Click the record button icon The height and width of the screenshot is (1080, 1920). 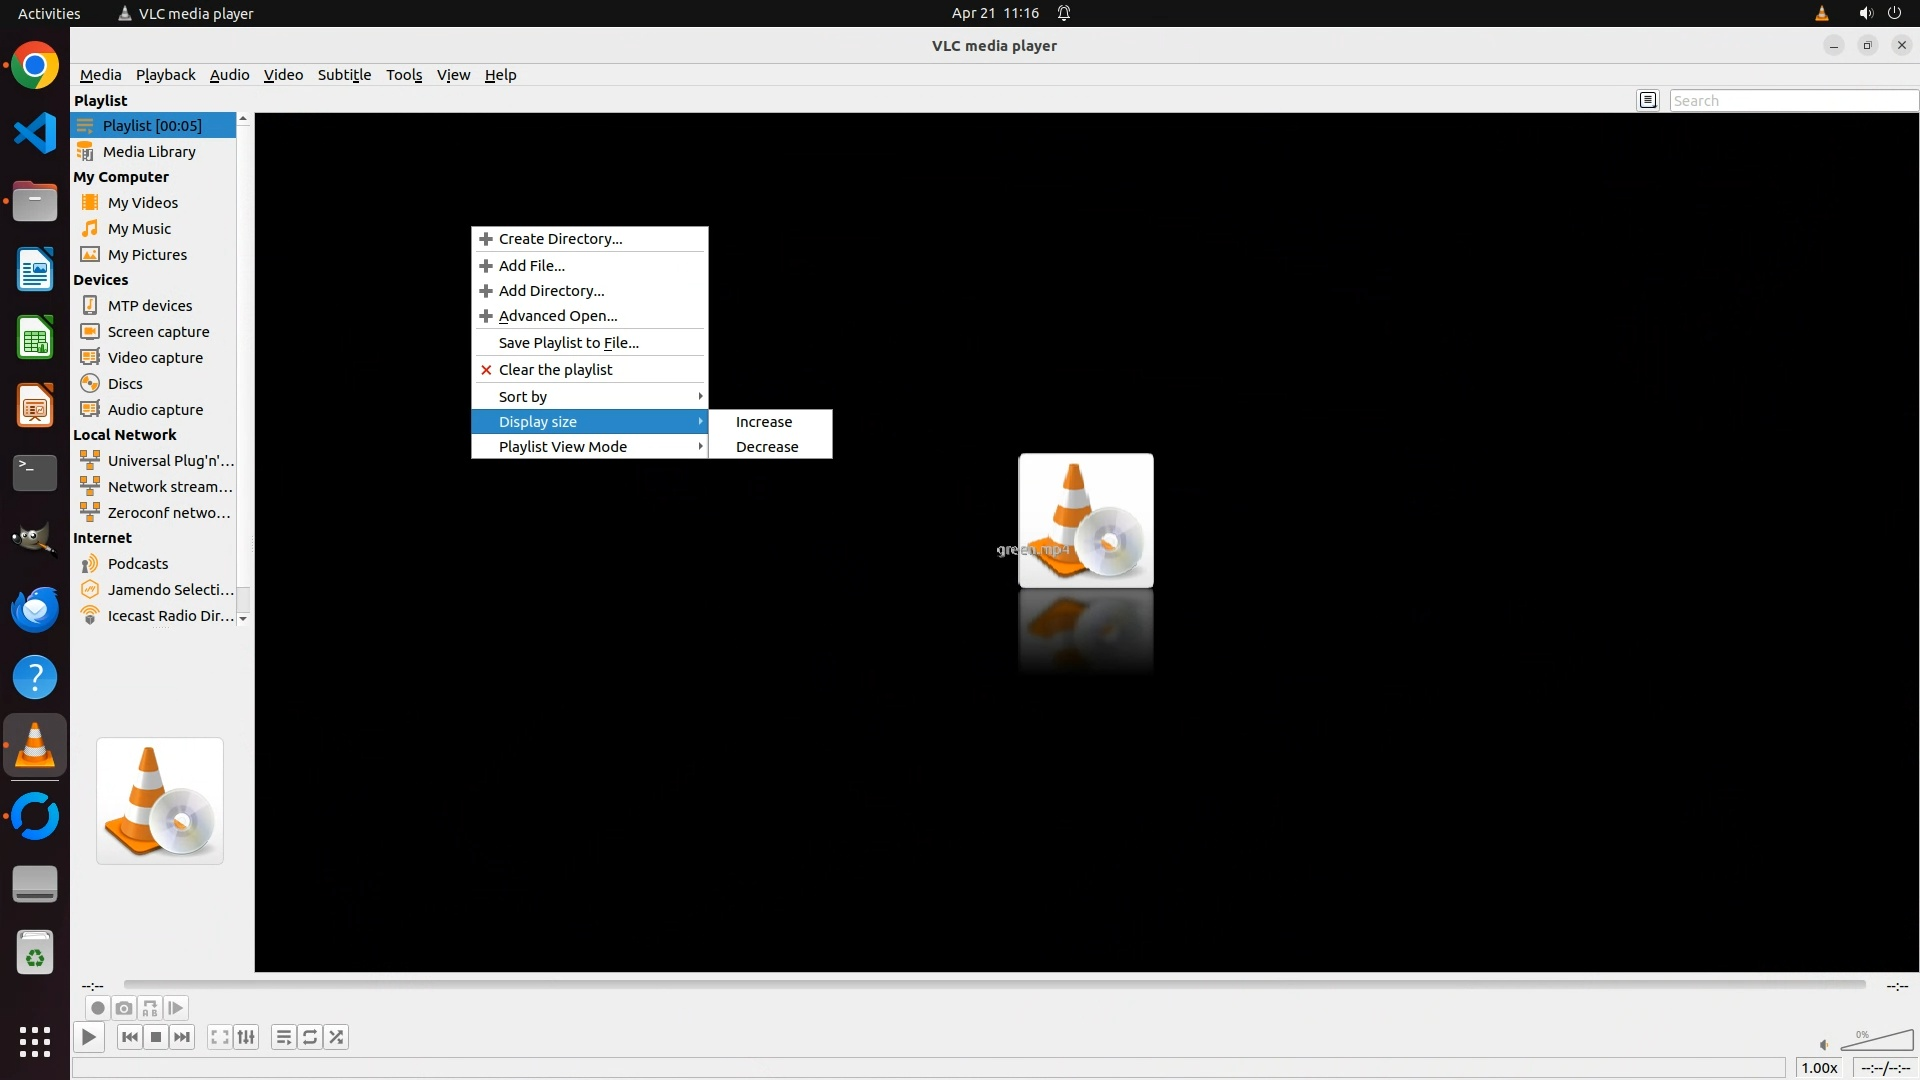pyautogui.click(x=97, y=1008)
